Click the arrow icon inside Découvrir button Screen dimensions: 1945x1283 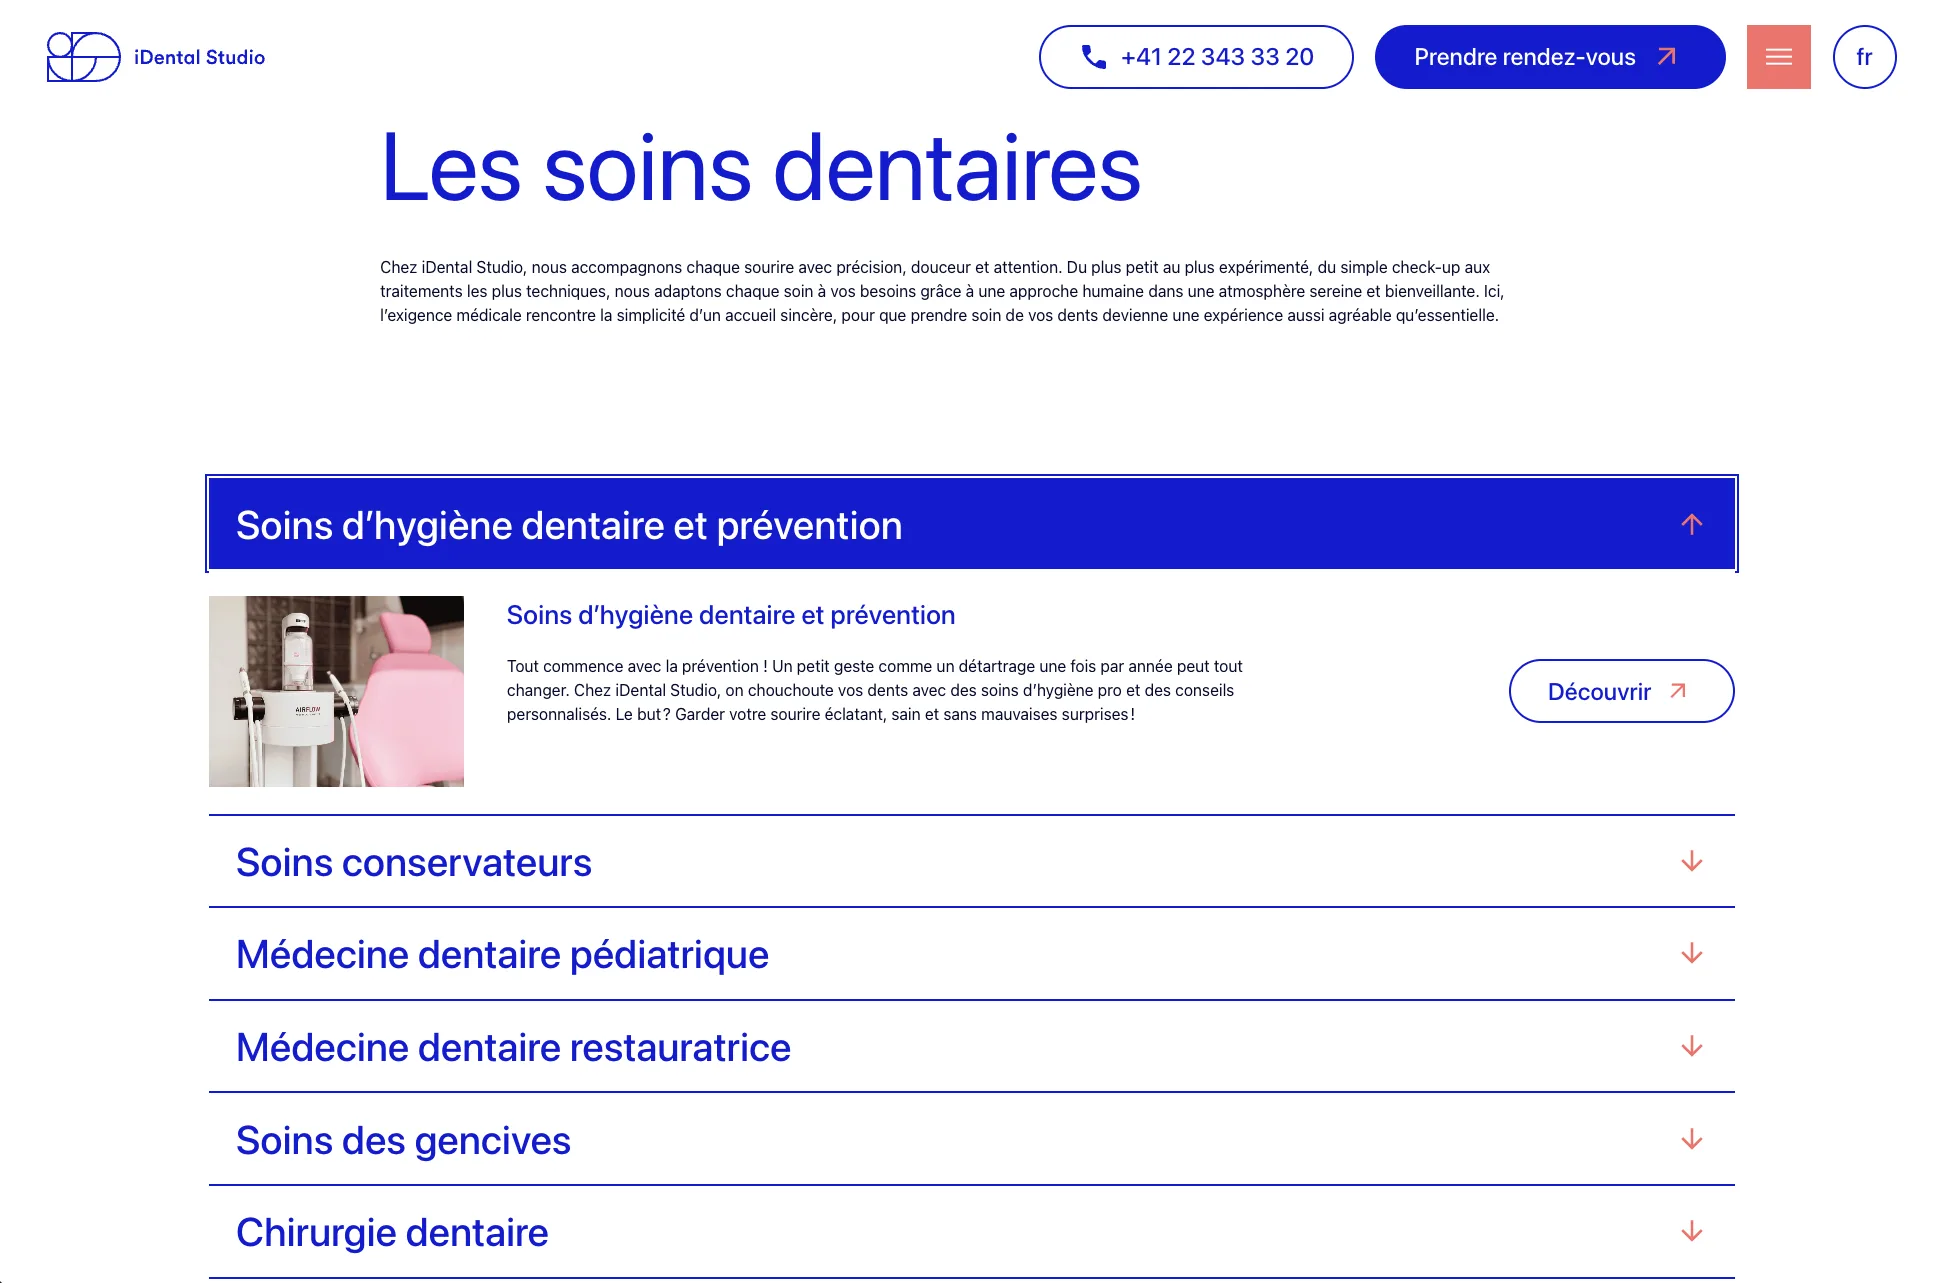pos(1677,690)
